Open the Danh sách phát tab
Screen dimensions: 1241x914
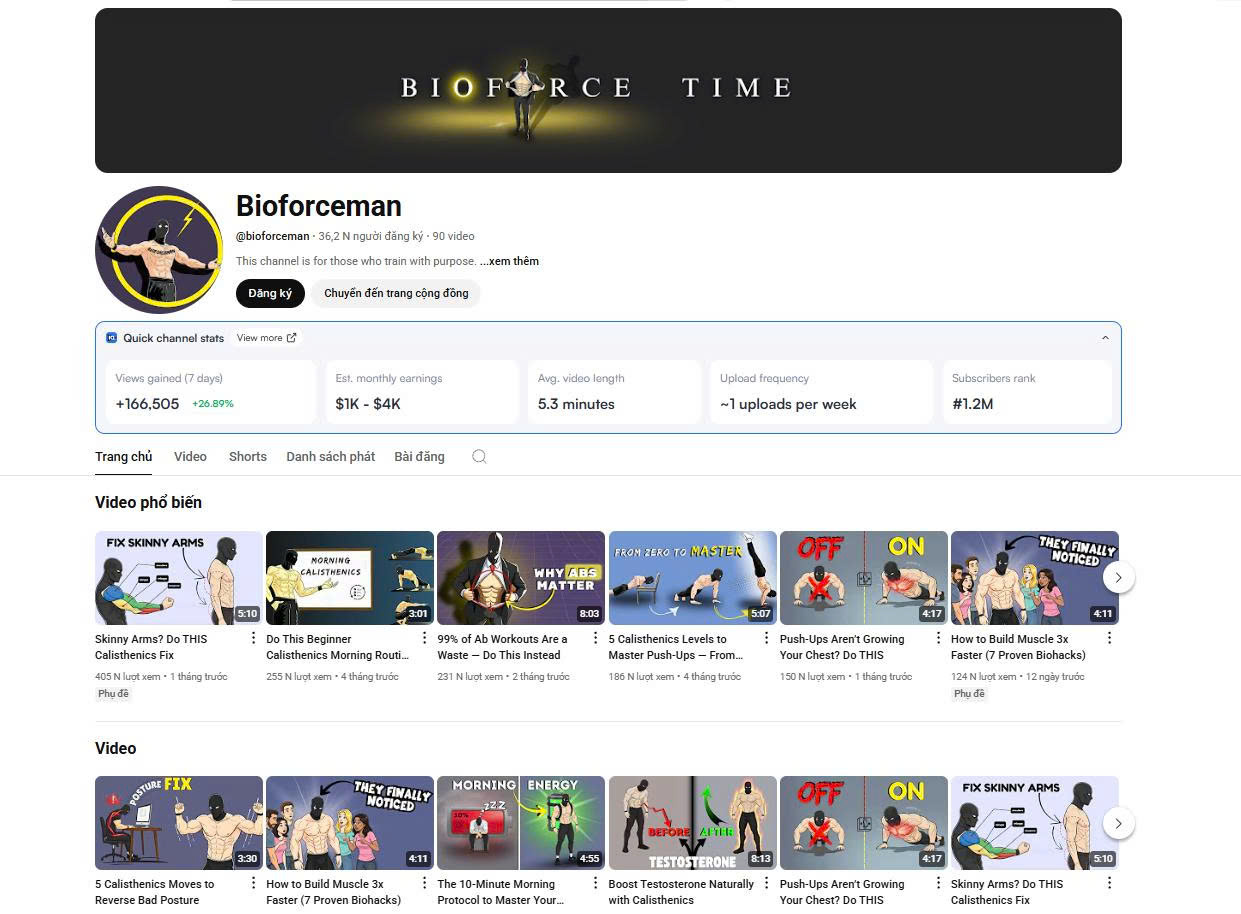330,457
